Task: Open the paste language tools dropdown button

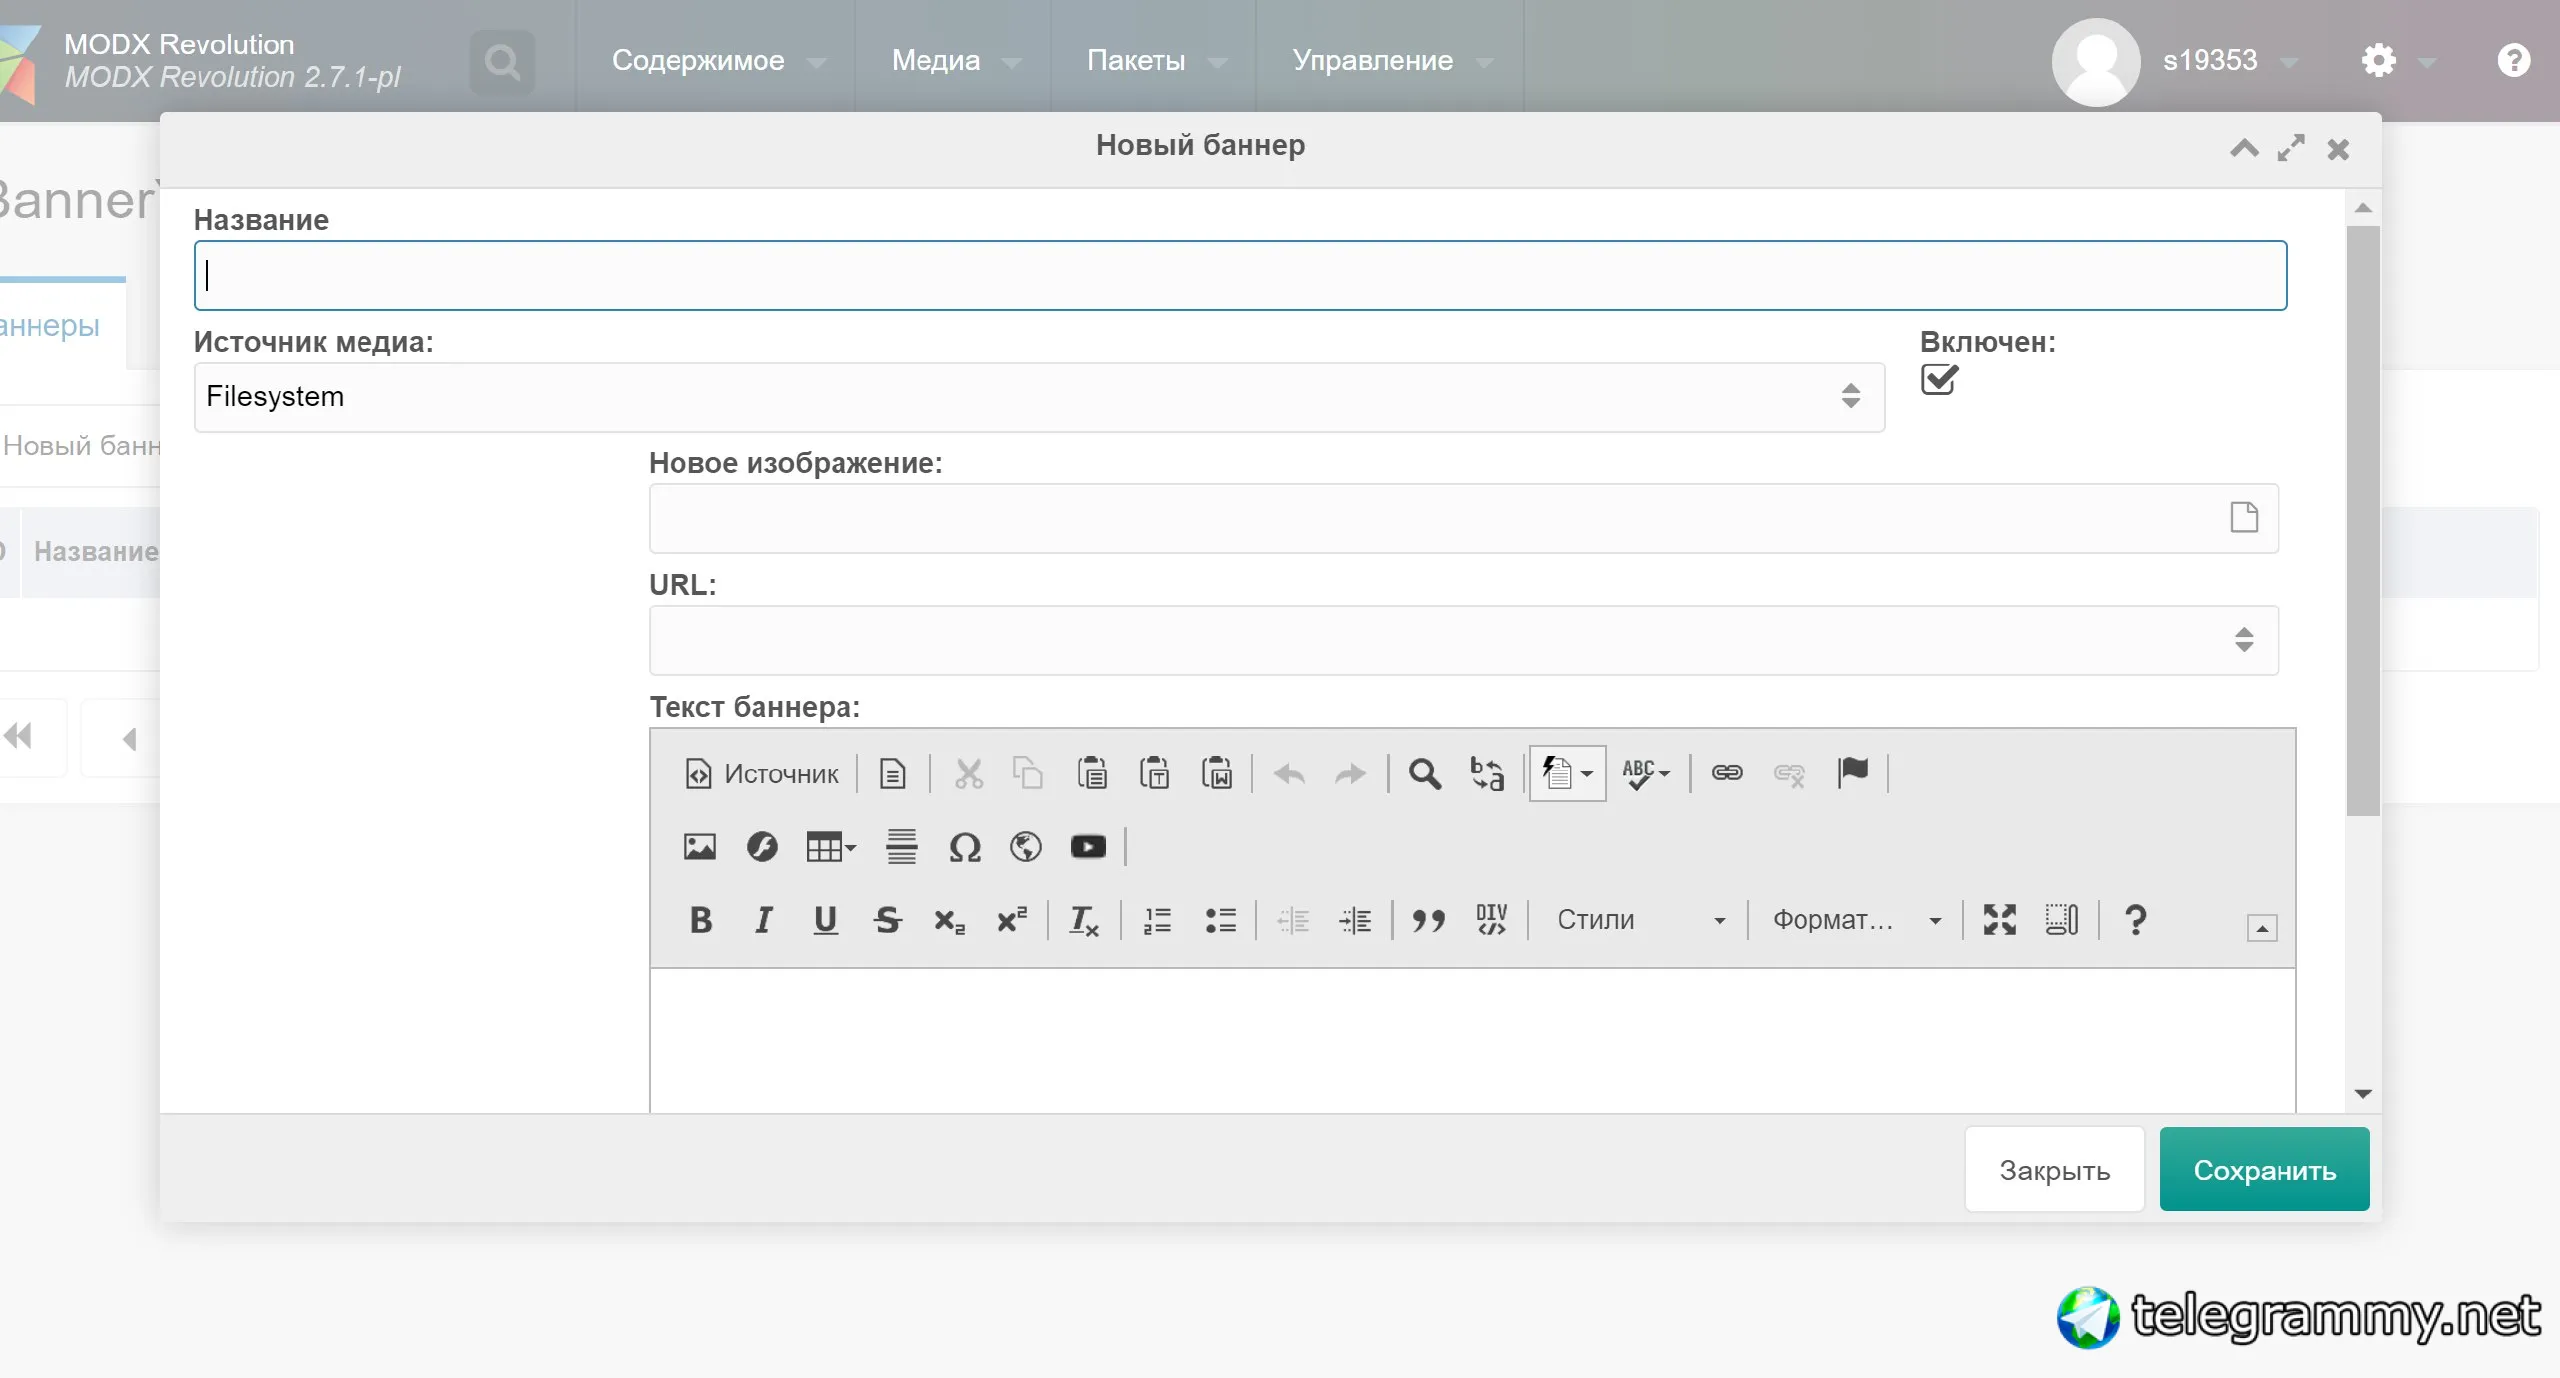Action: 1567,773
